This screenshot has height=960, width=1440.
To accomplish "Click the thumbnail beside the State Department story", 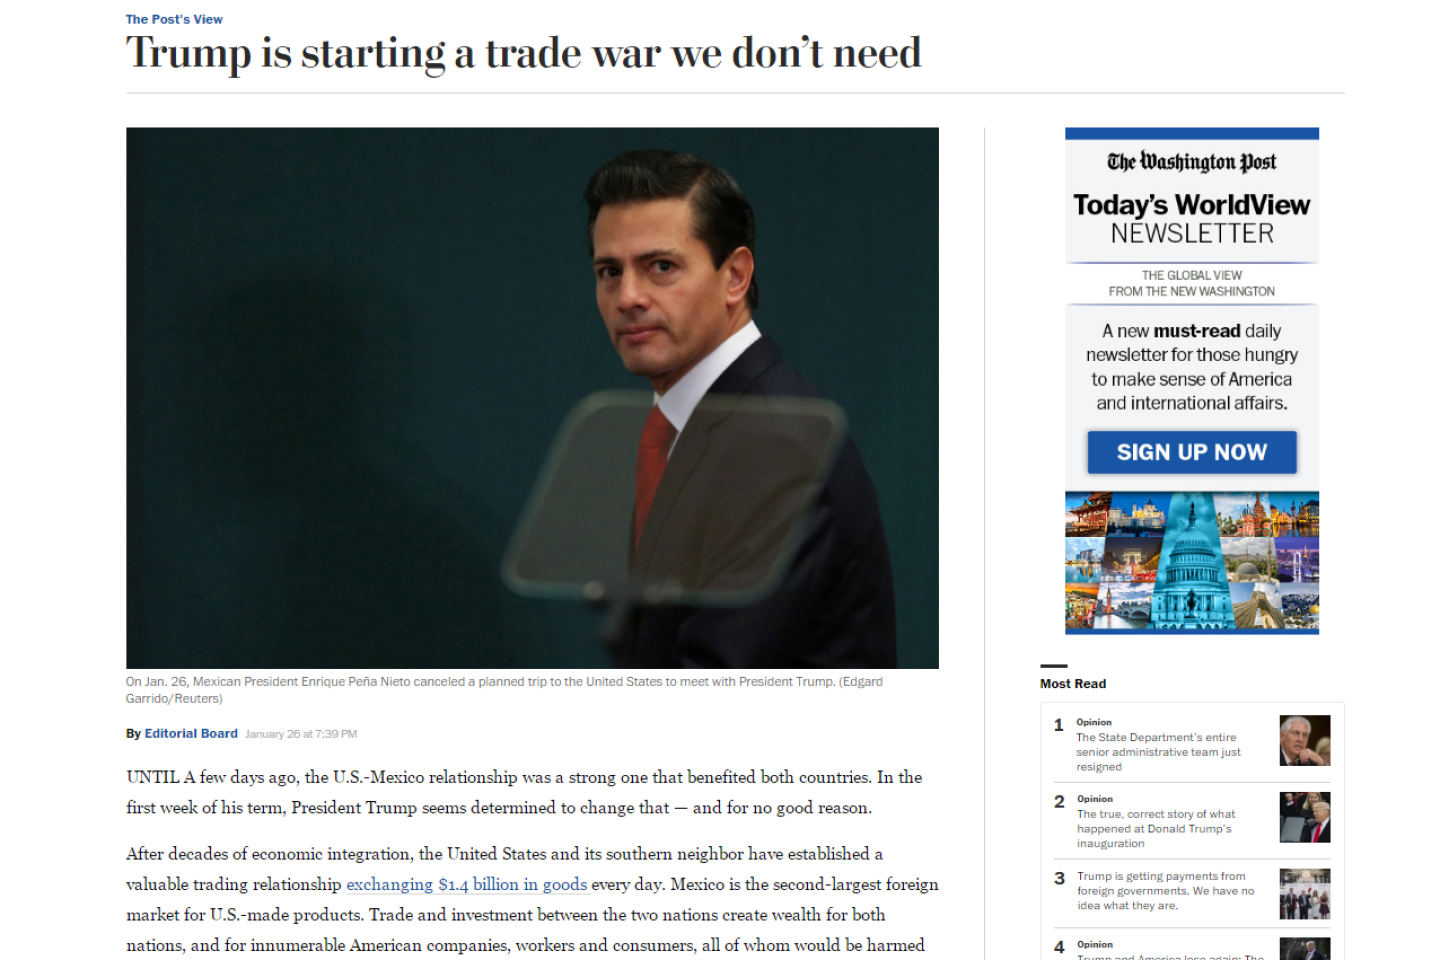I will [1304, 741].
